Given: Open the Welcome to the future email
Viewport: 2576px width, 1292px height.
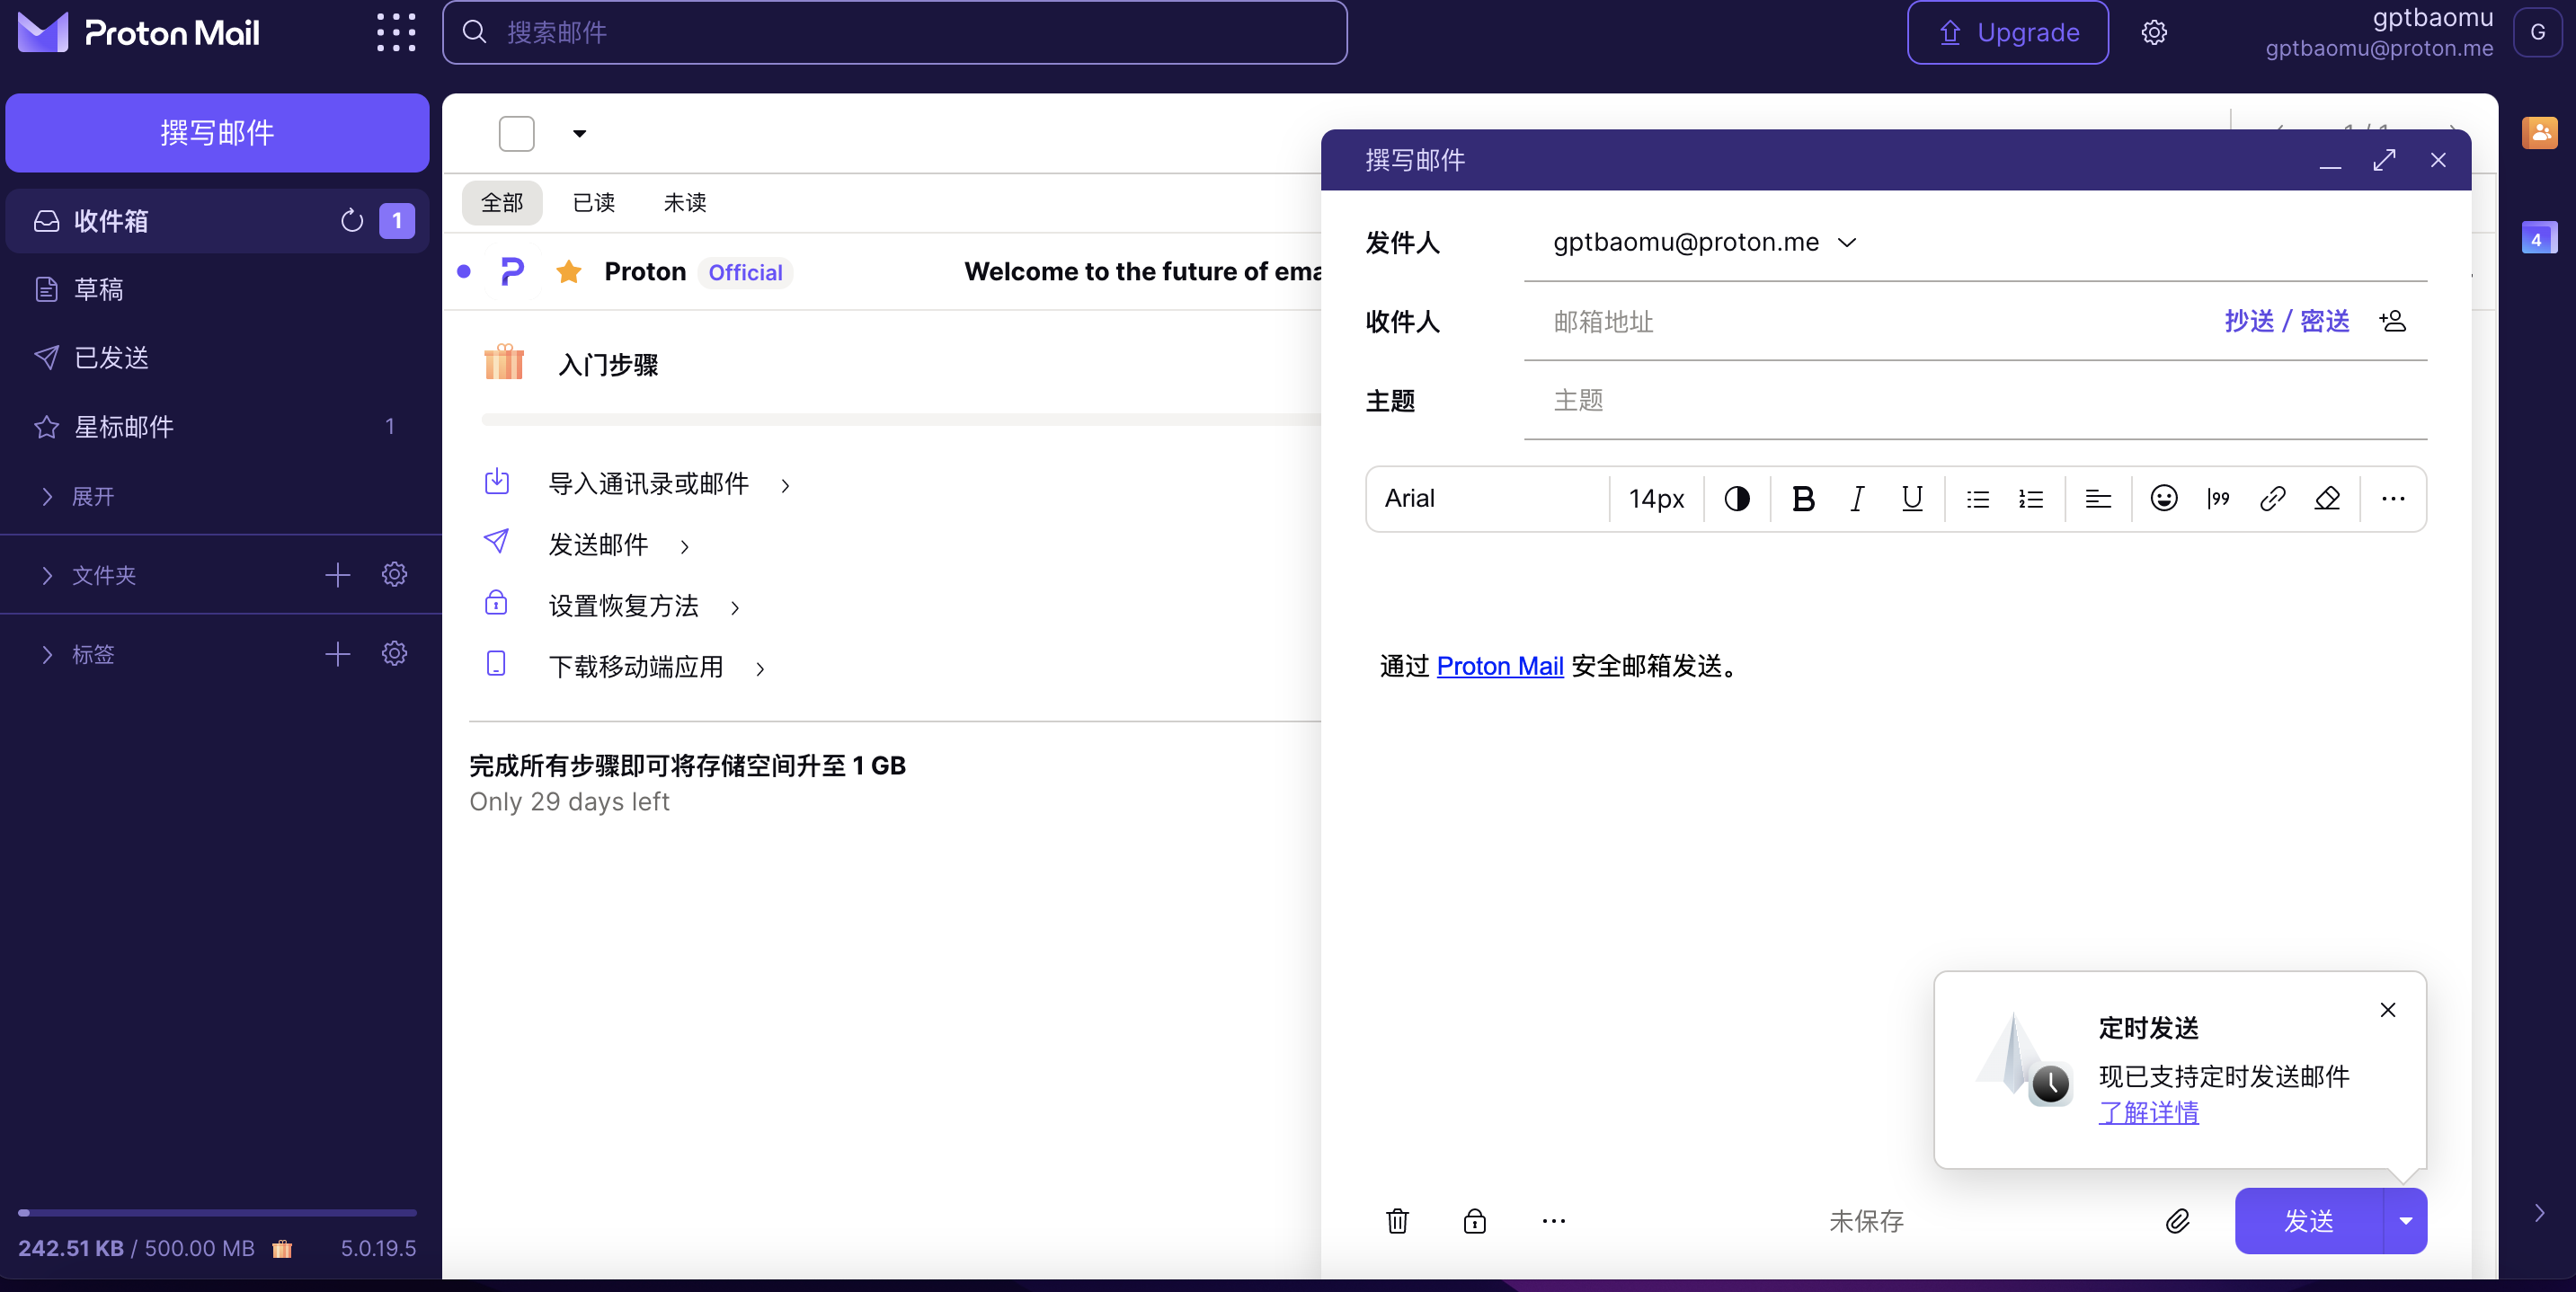Looking at the screenshot, I should [1142, 272].
